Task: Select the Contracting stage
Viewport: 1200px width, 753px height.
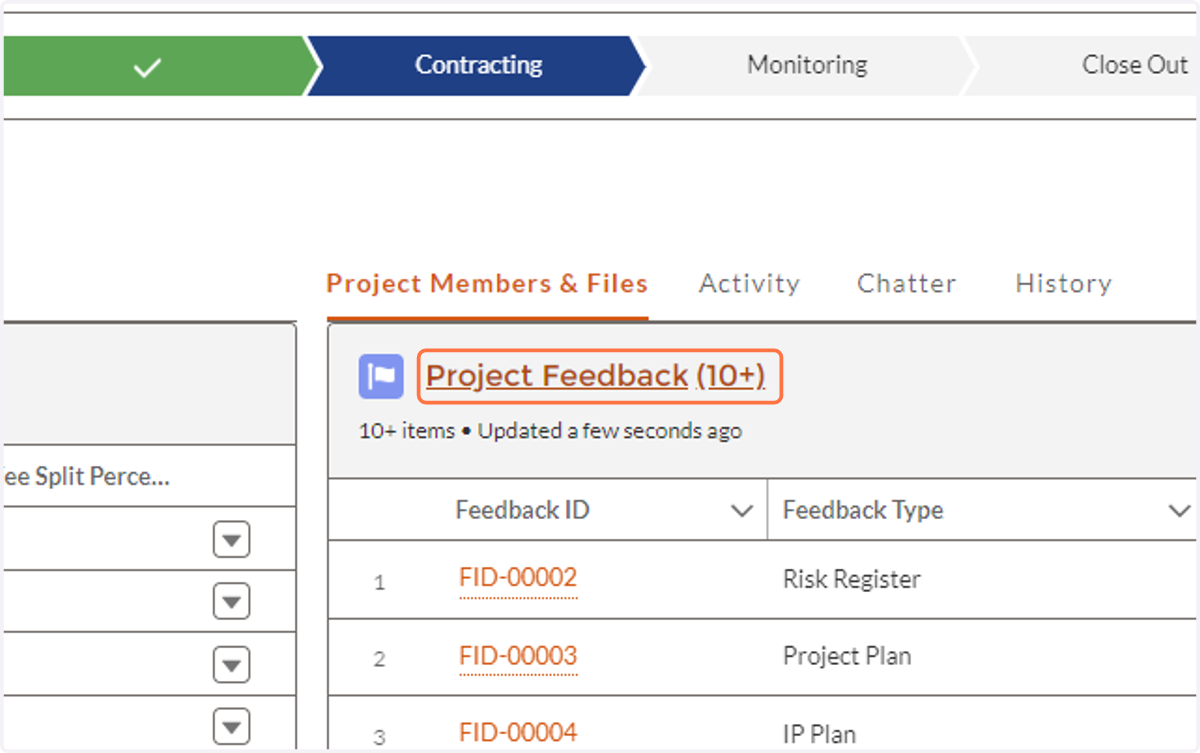Action: tap(478, 66)
